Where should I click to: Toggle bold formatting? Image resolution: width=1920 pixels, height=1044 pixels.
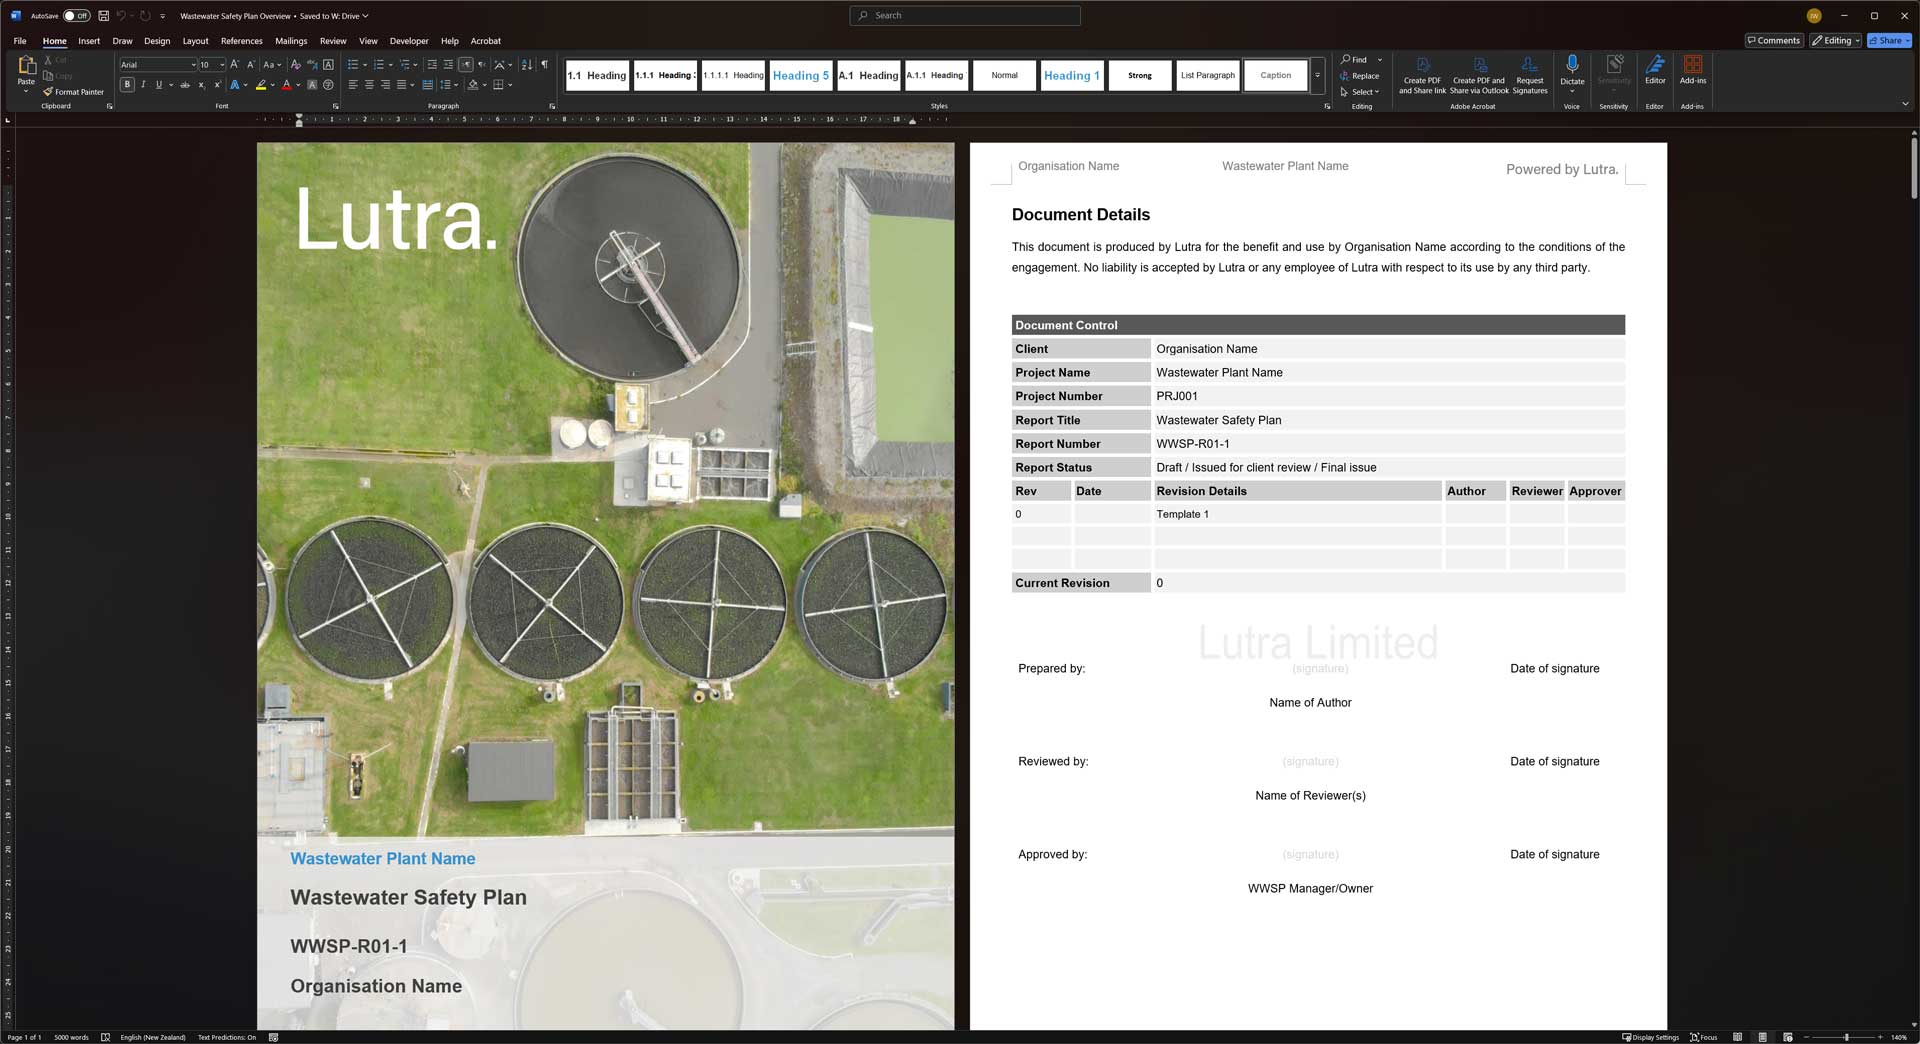point(127,85)
